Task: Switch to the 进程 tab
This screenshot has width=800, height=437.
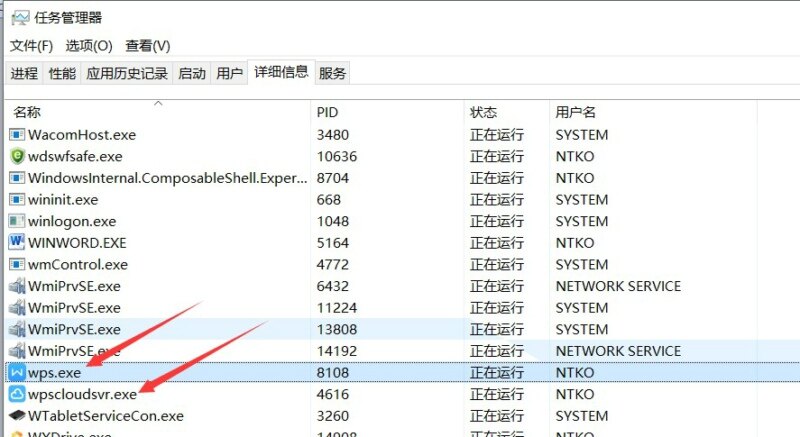Action: [x=24, y=73]
